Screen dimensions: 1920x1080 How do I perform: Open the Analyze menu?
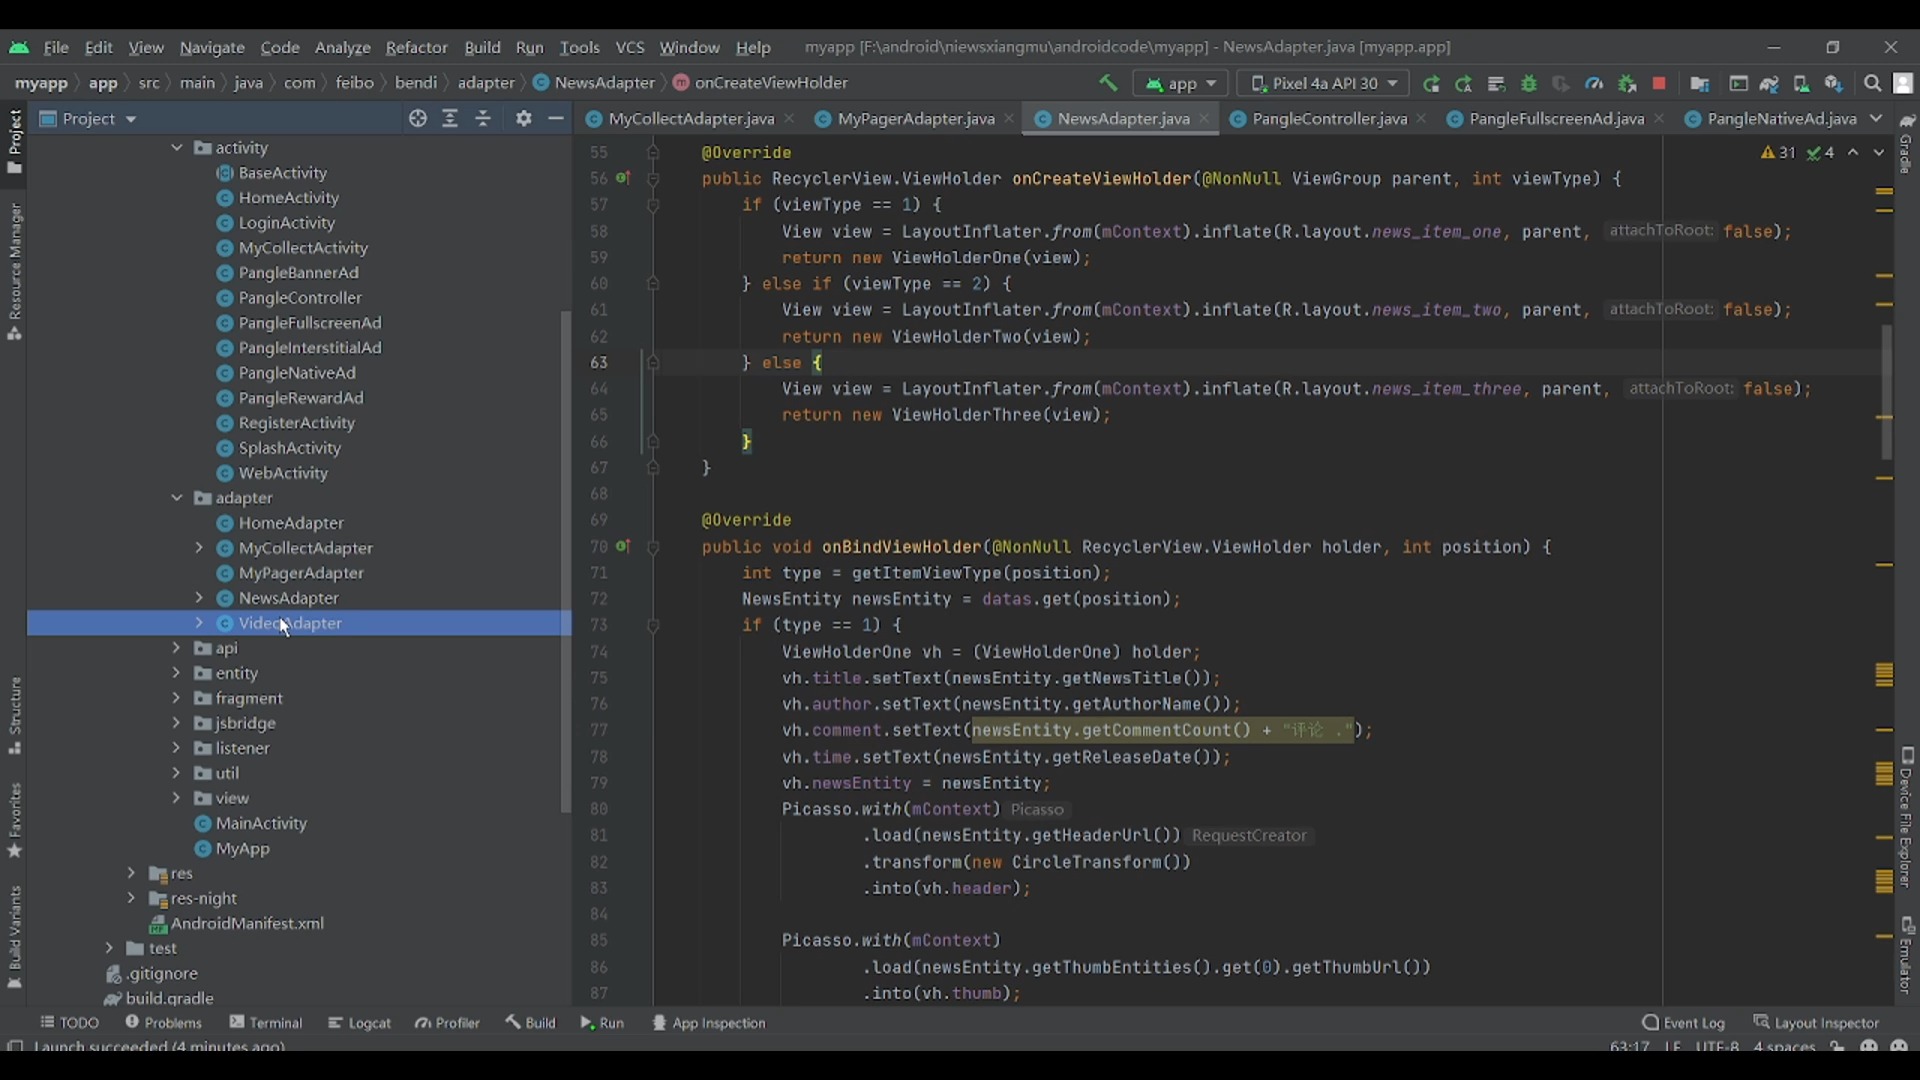tap(342, 47)
